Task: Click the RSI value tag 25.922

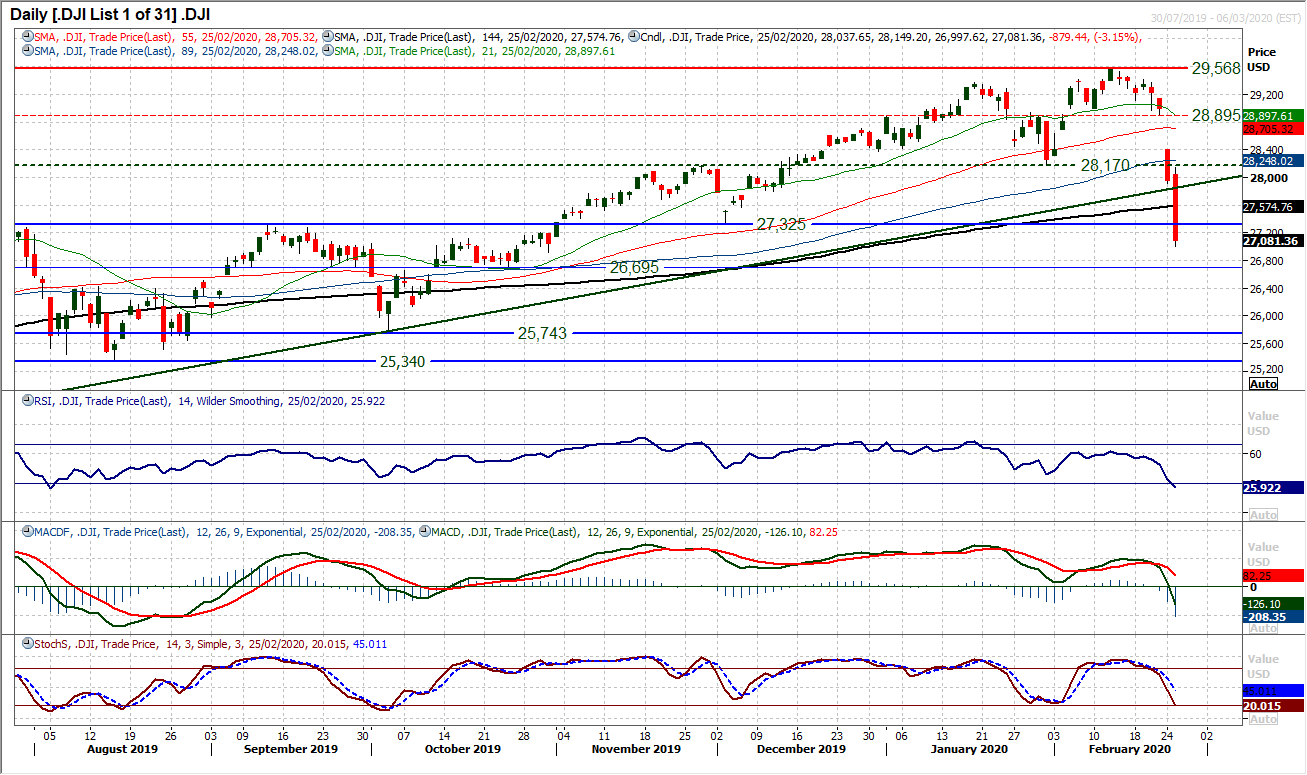Action: pos(1273,488)
